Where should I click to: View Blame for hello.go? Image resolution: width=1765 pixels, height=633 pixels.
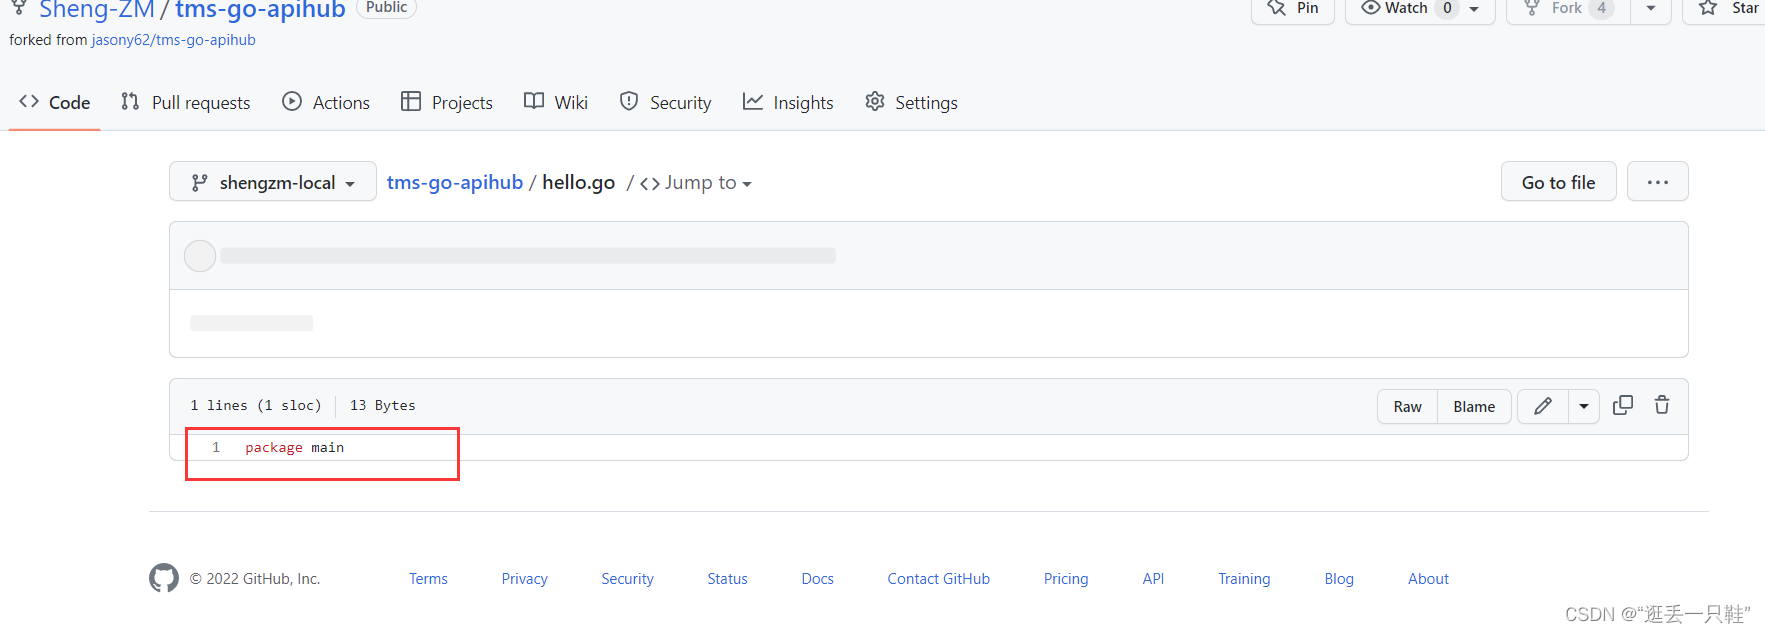coord(1474,406)
